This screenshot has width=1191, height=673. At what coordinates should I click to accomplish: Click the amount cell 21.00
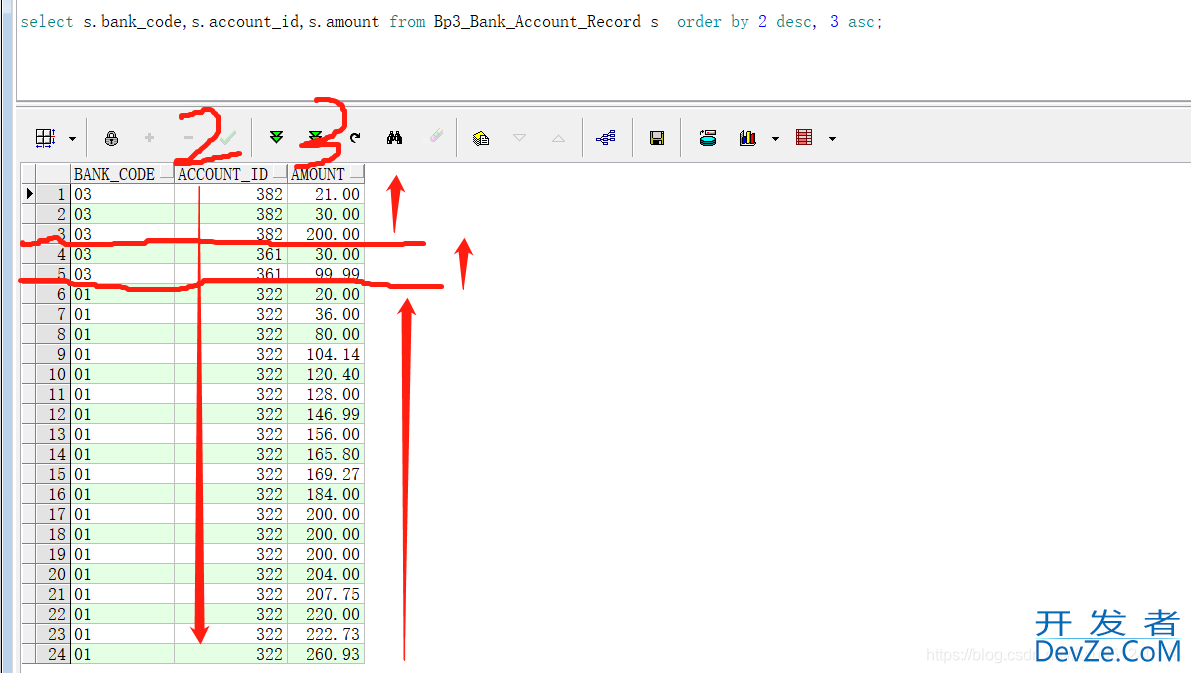pos(326,194)
